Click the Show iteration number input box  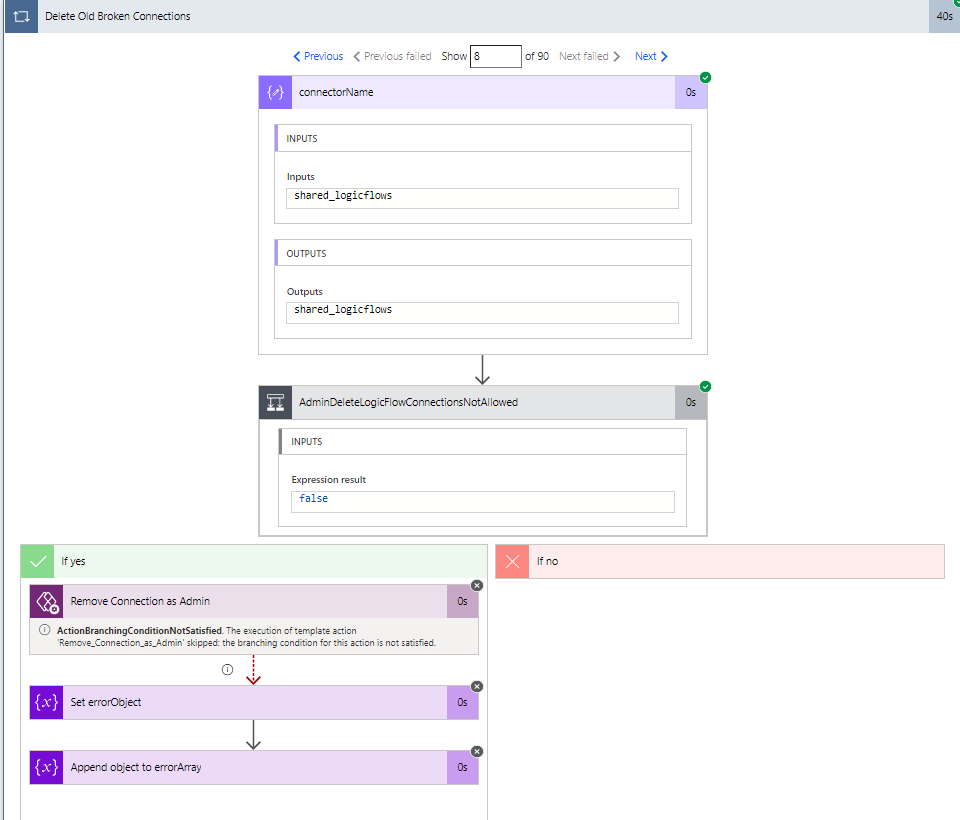pos(497,56)
